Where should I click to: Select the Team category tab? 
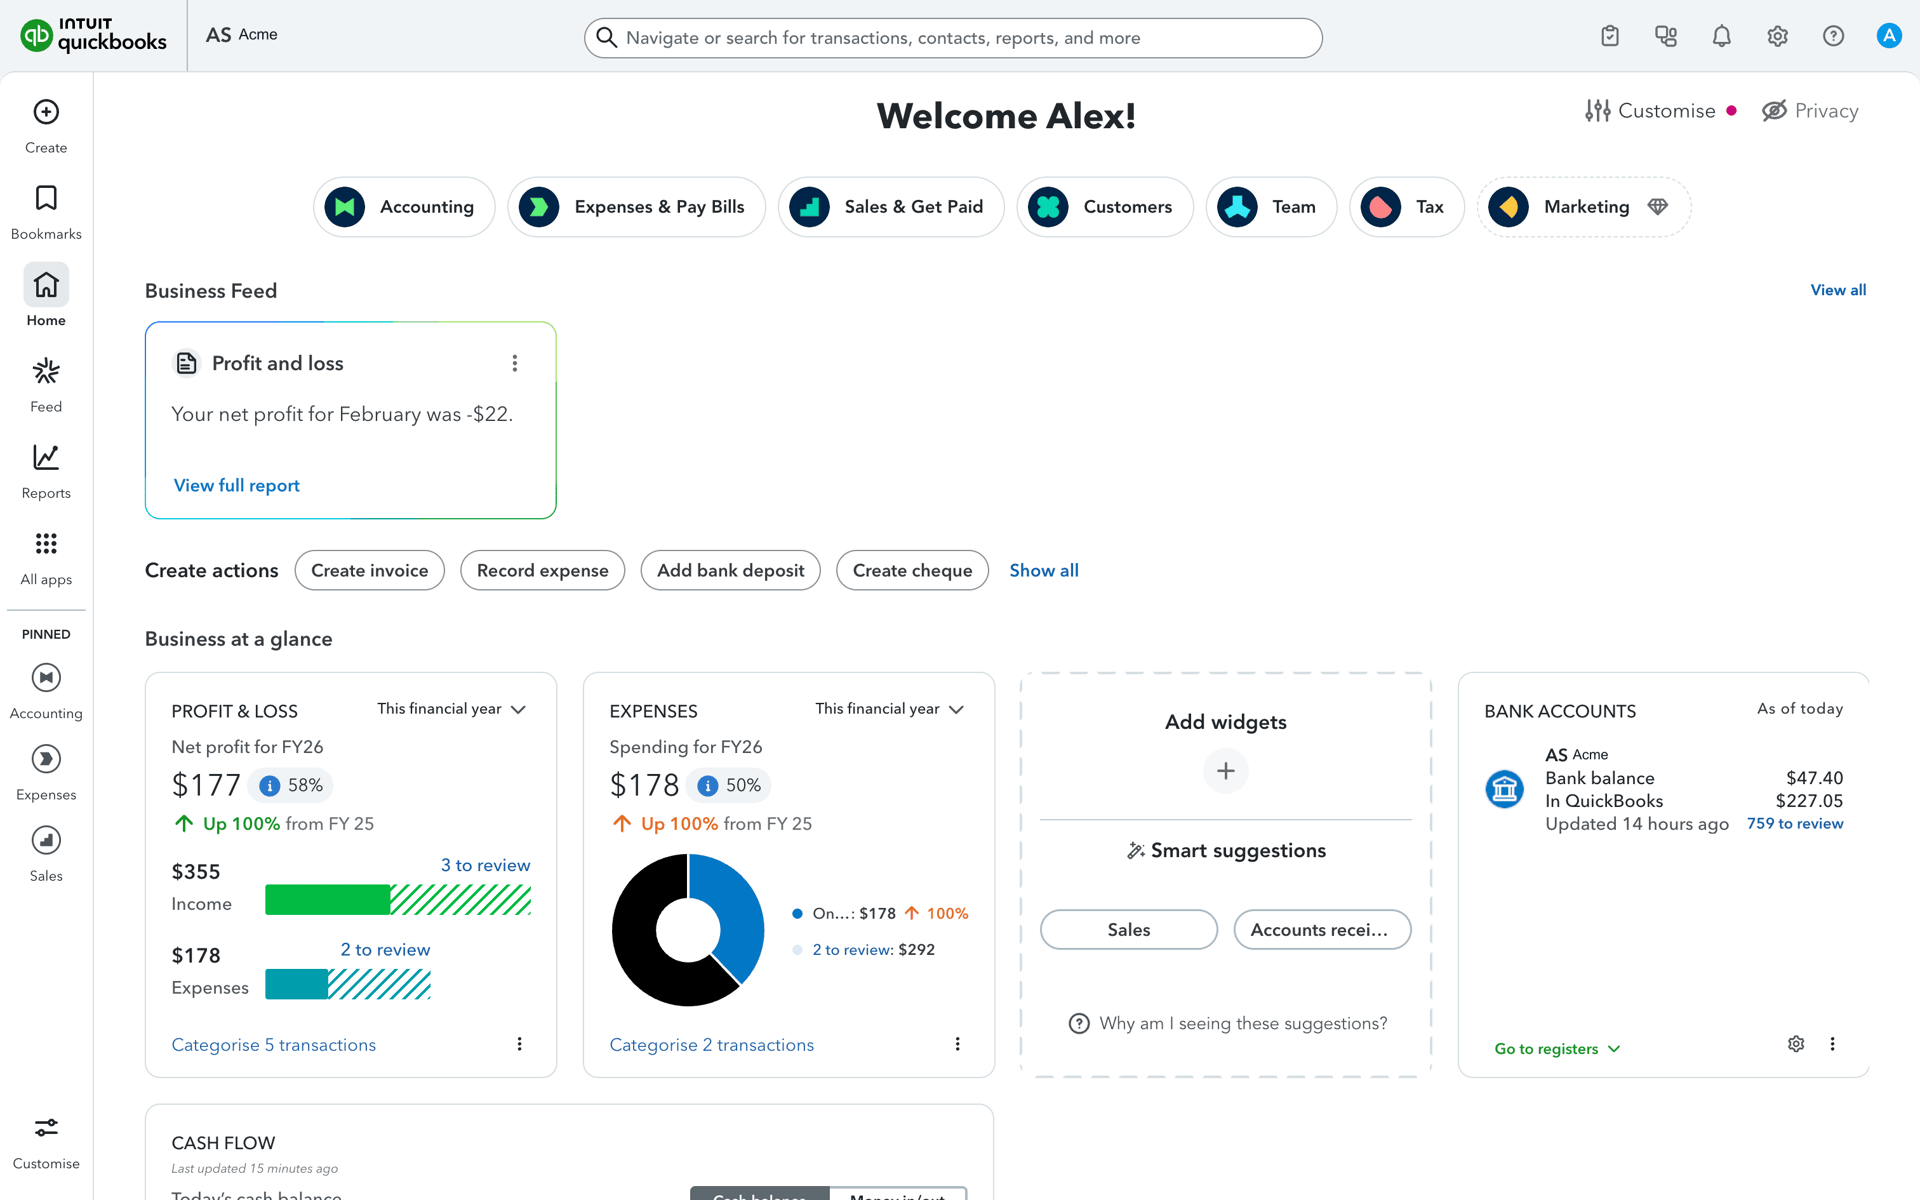click(x=1271, y=207)
